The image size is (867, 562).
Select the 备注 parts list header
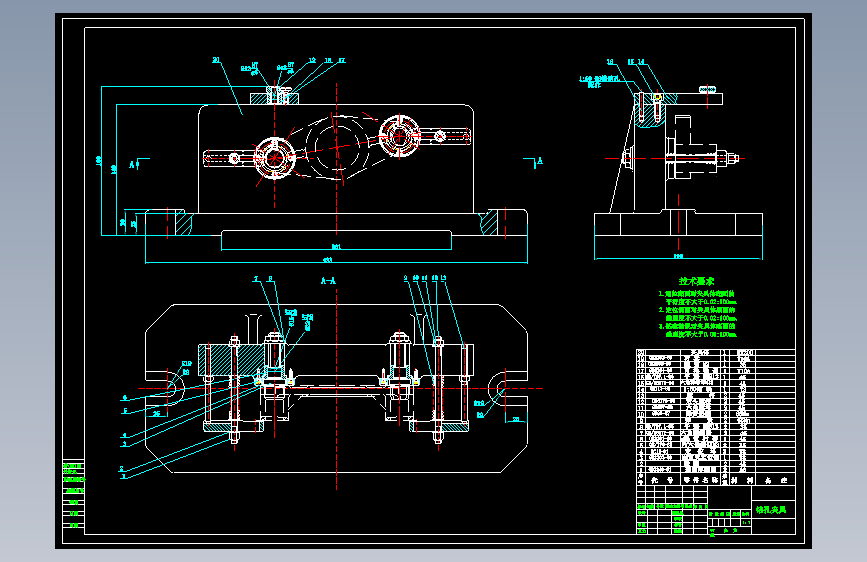click(x=776, y=480)
